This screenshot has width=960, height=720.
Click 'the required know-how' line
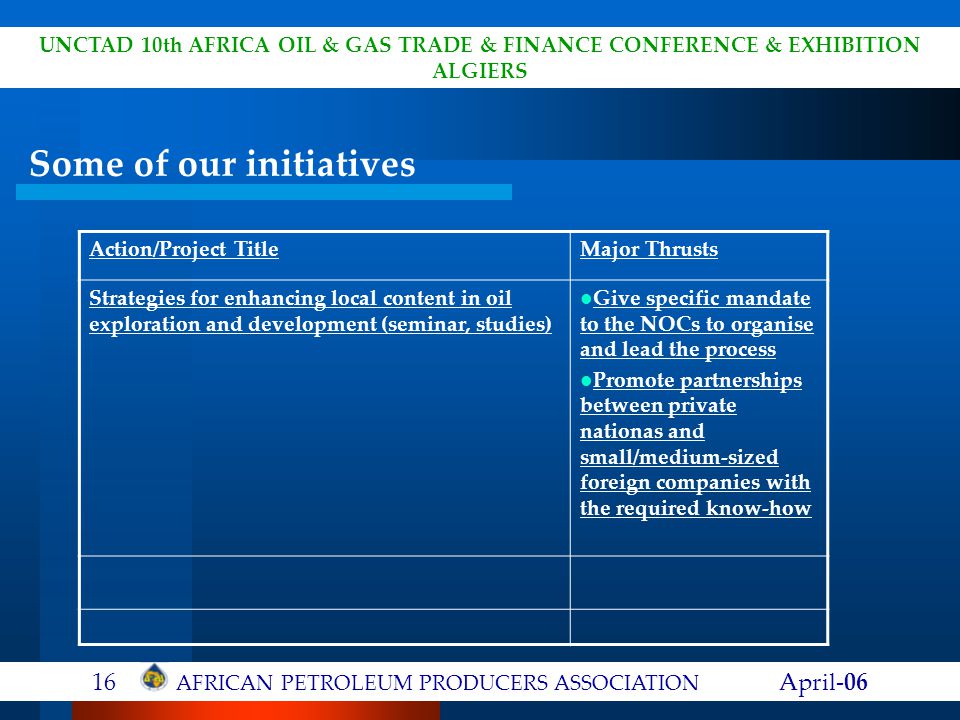(x=696, y=508)
